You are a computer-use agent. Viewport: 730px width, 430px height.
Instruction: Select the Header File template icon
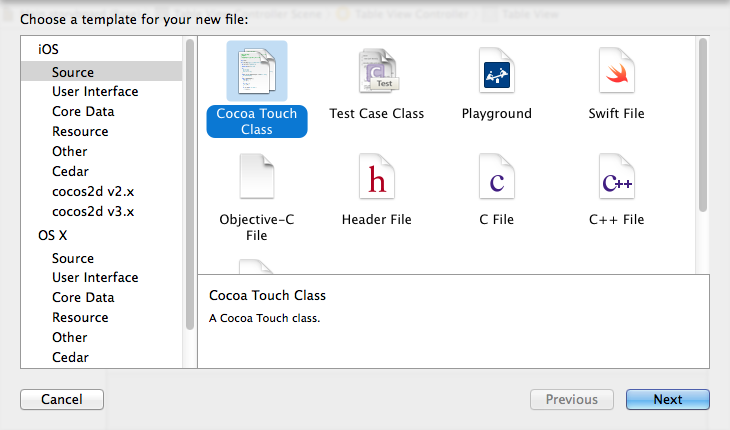tap(377, 177)
